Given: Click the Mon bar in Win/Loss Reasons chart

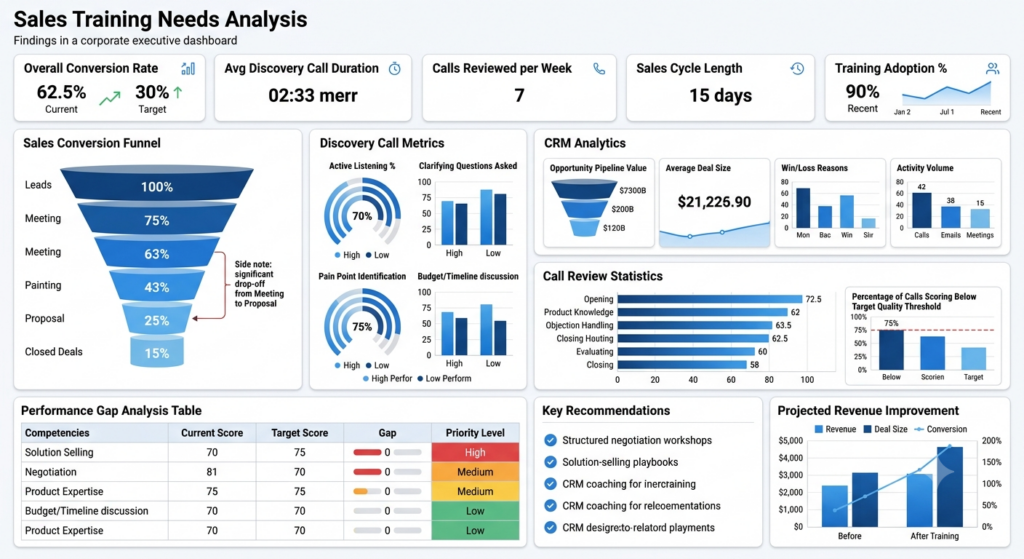Looking at the screenshot, I should (x=803, y=208).
